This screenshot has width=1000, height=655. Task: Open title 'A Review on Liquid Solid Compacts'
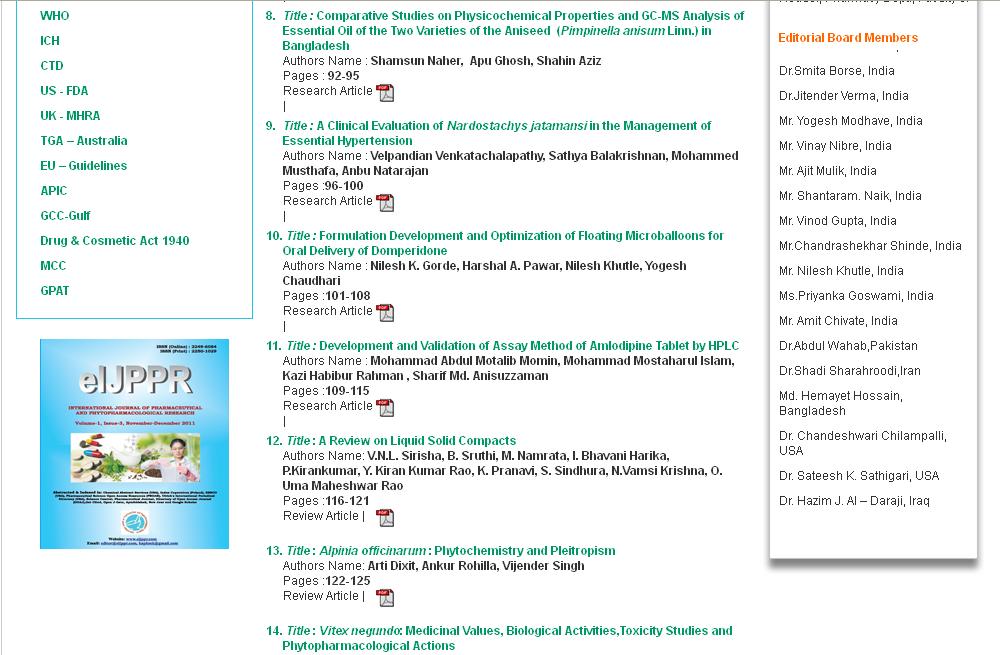[x=417, y=441]
